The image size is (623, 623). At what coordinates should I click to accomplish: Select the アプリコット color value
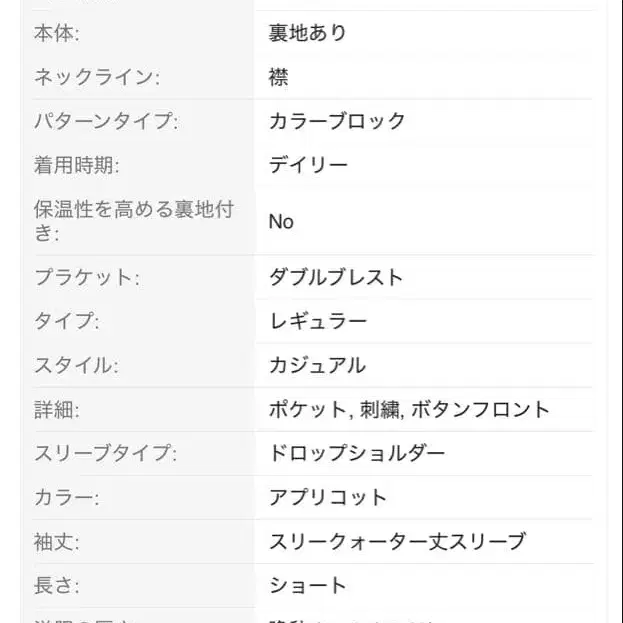click(x=328, y=497)
